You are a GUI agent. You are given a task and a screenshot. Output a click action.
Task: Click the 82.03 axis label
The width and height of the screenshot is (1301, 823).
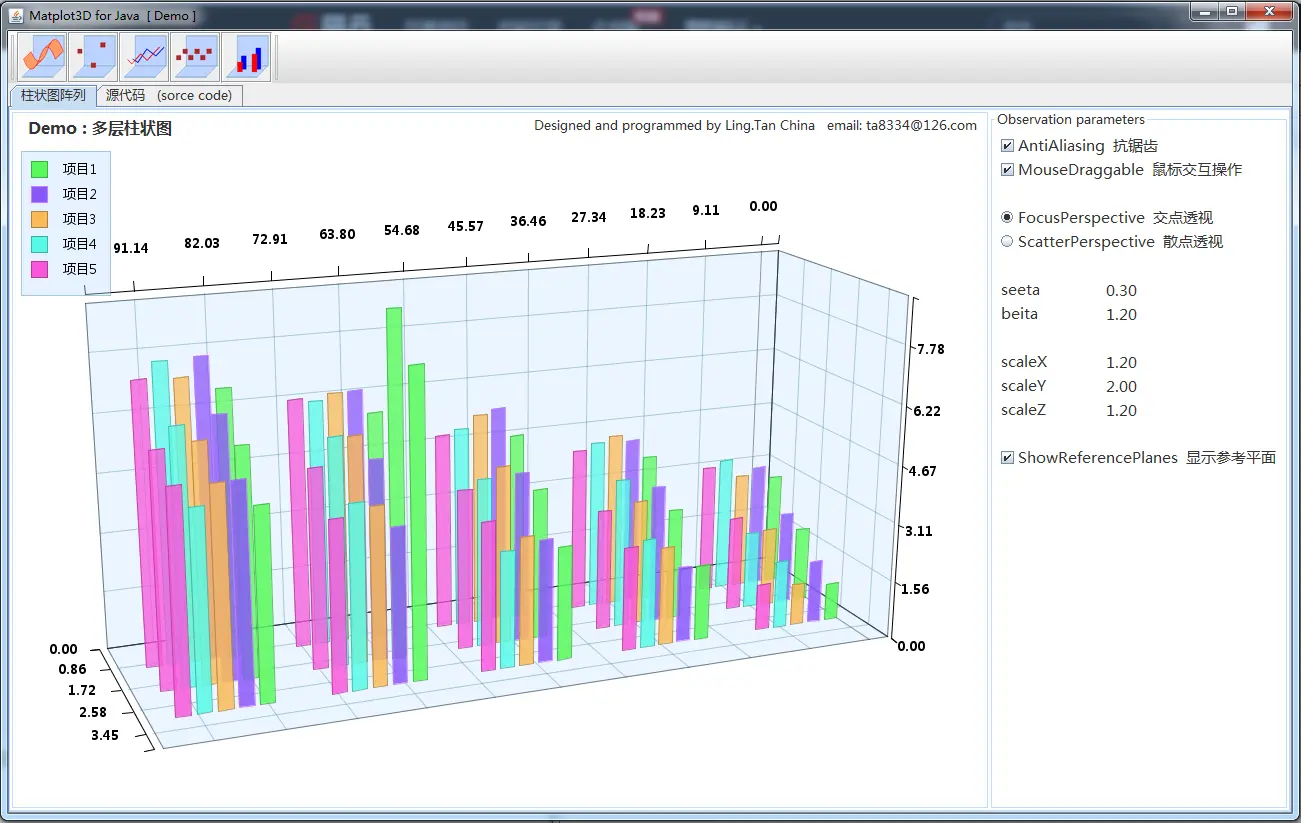[x=202, y=244]
